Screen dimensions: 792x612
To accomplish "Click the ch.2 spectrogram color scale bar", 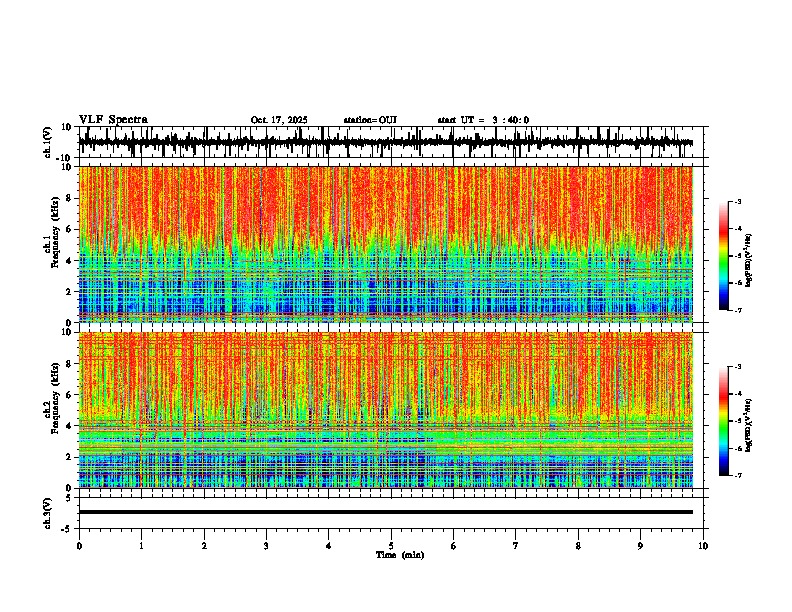I will pyautogui.click(x=724, y=421).
